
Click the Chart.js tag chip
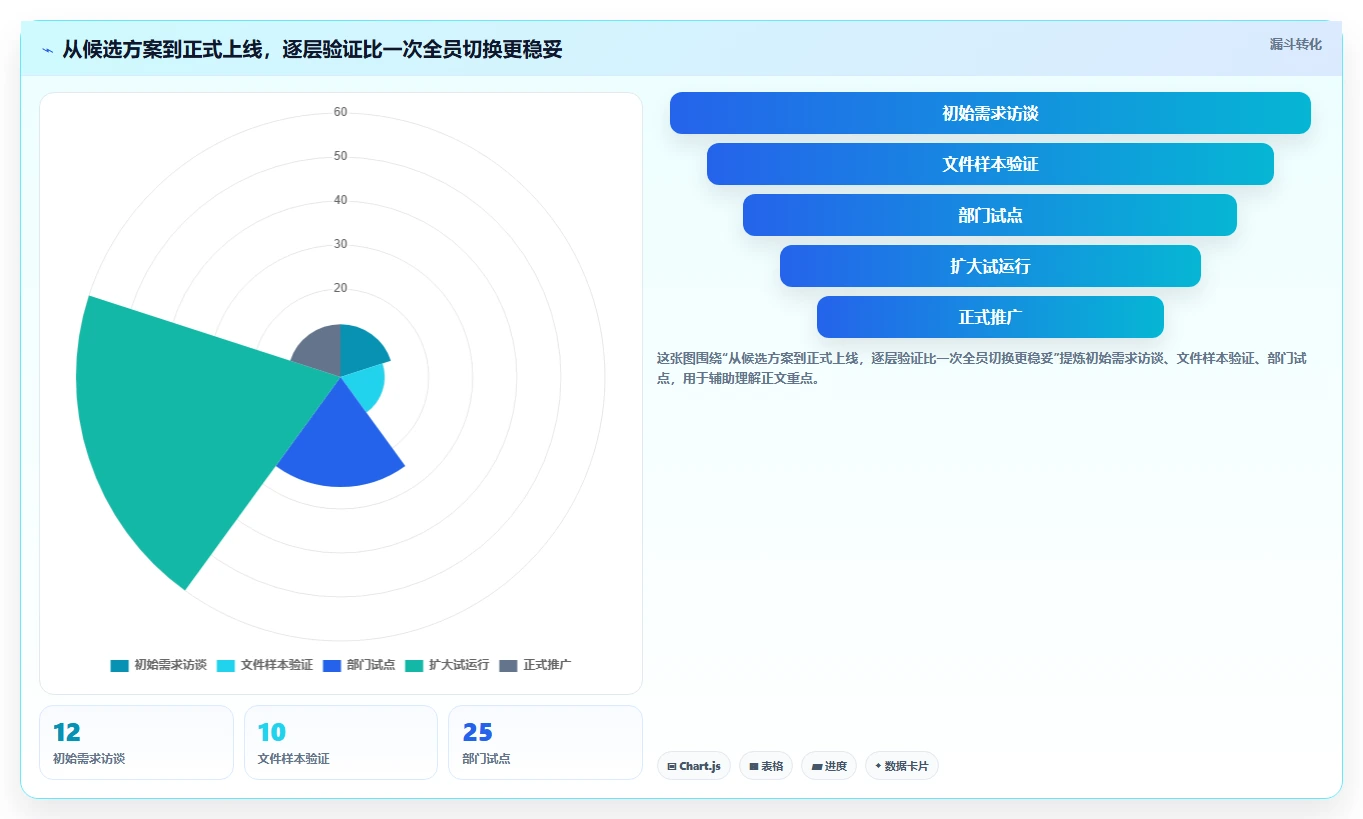coord(694,766)
